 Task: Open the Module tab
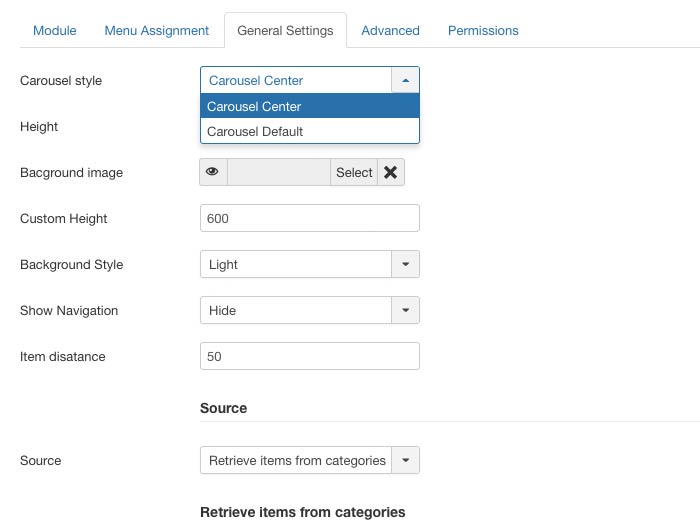tap(55, 30)
